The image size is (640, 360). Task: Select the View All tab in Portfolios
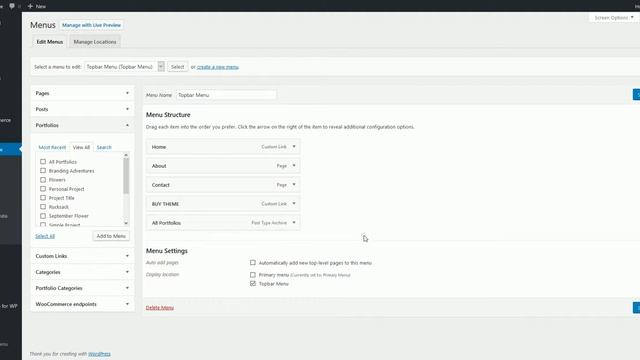pos(81,147)
